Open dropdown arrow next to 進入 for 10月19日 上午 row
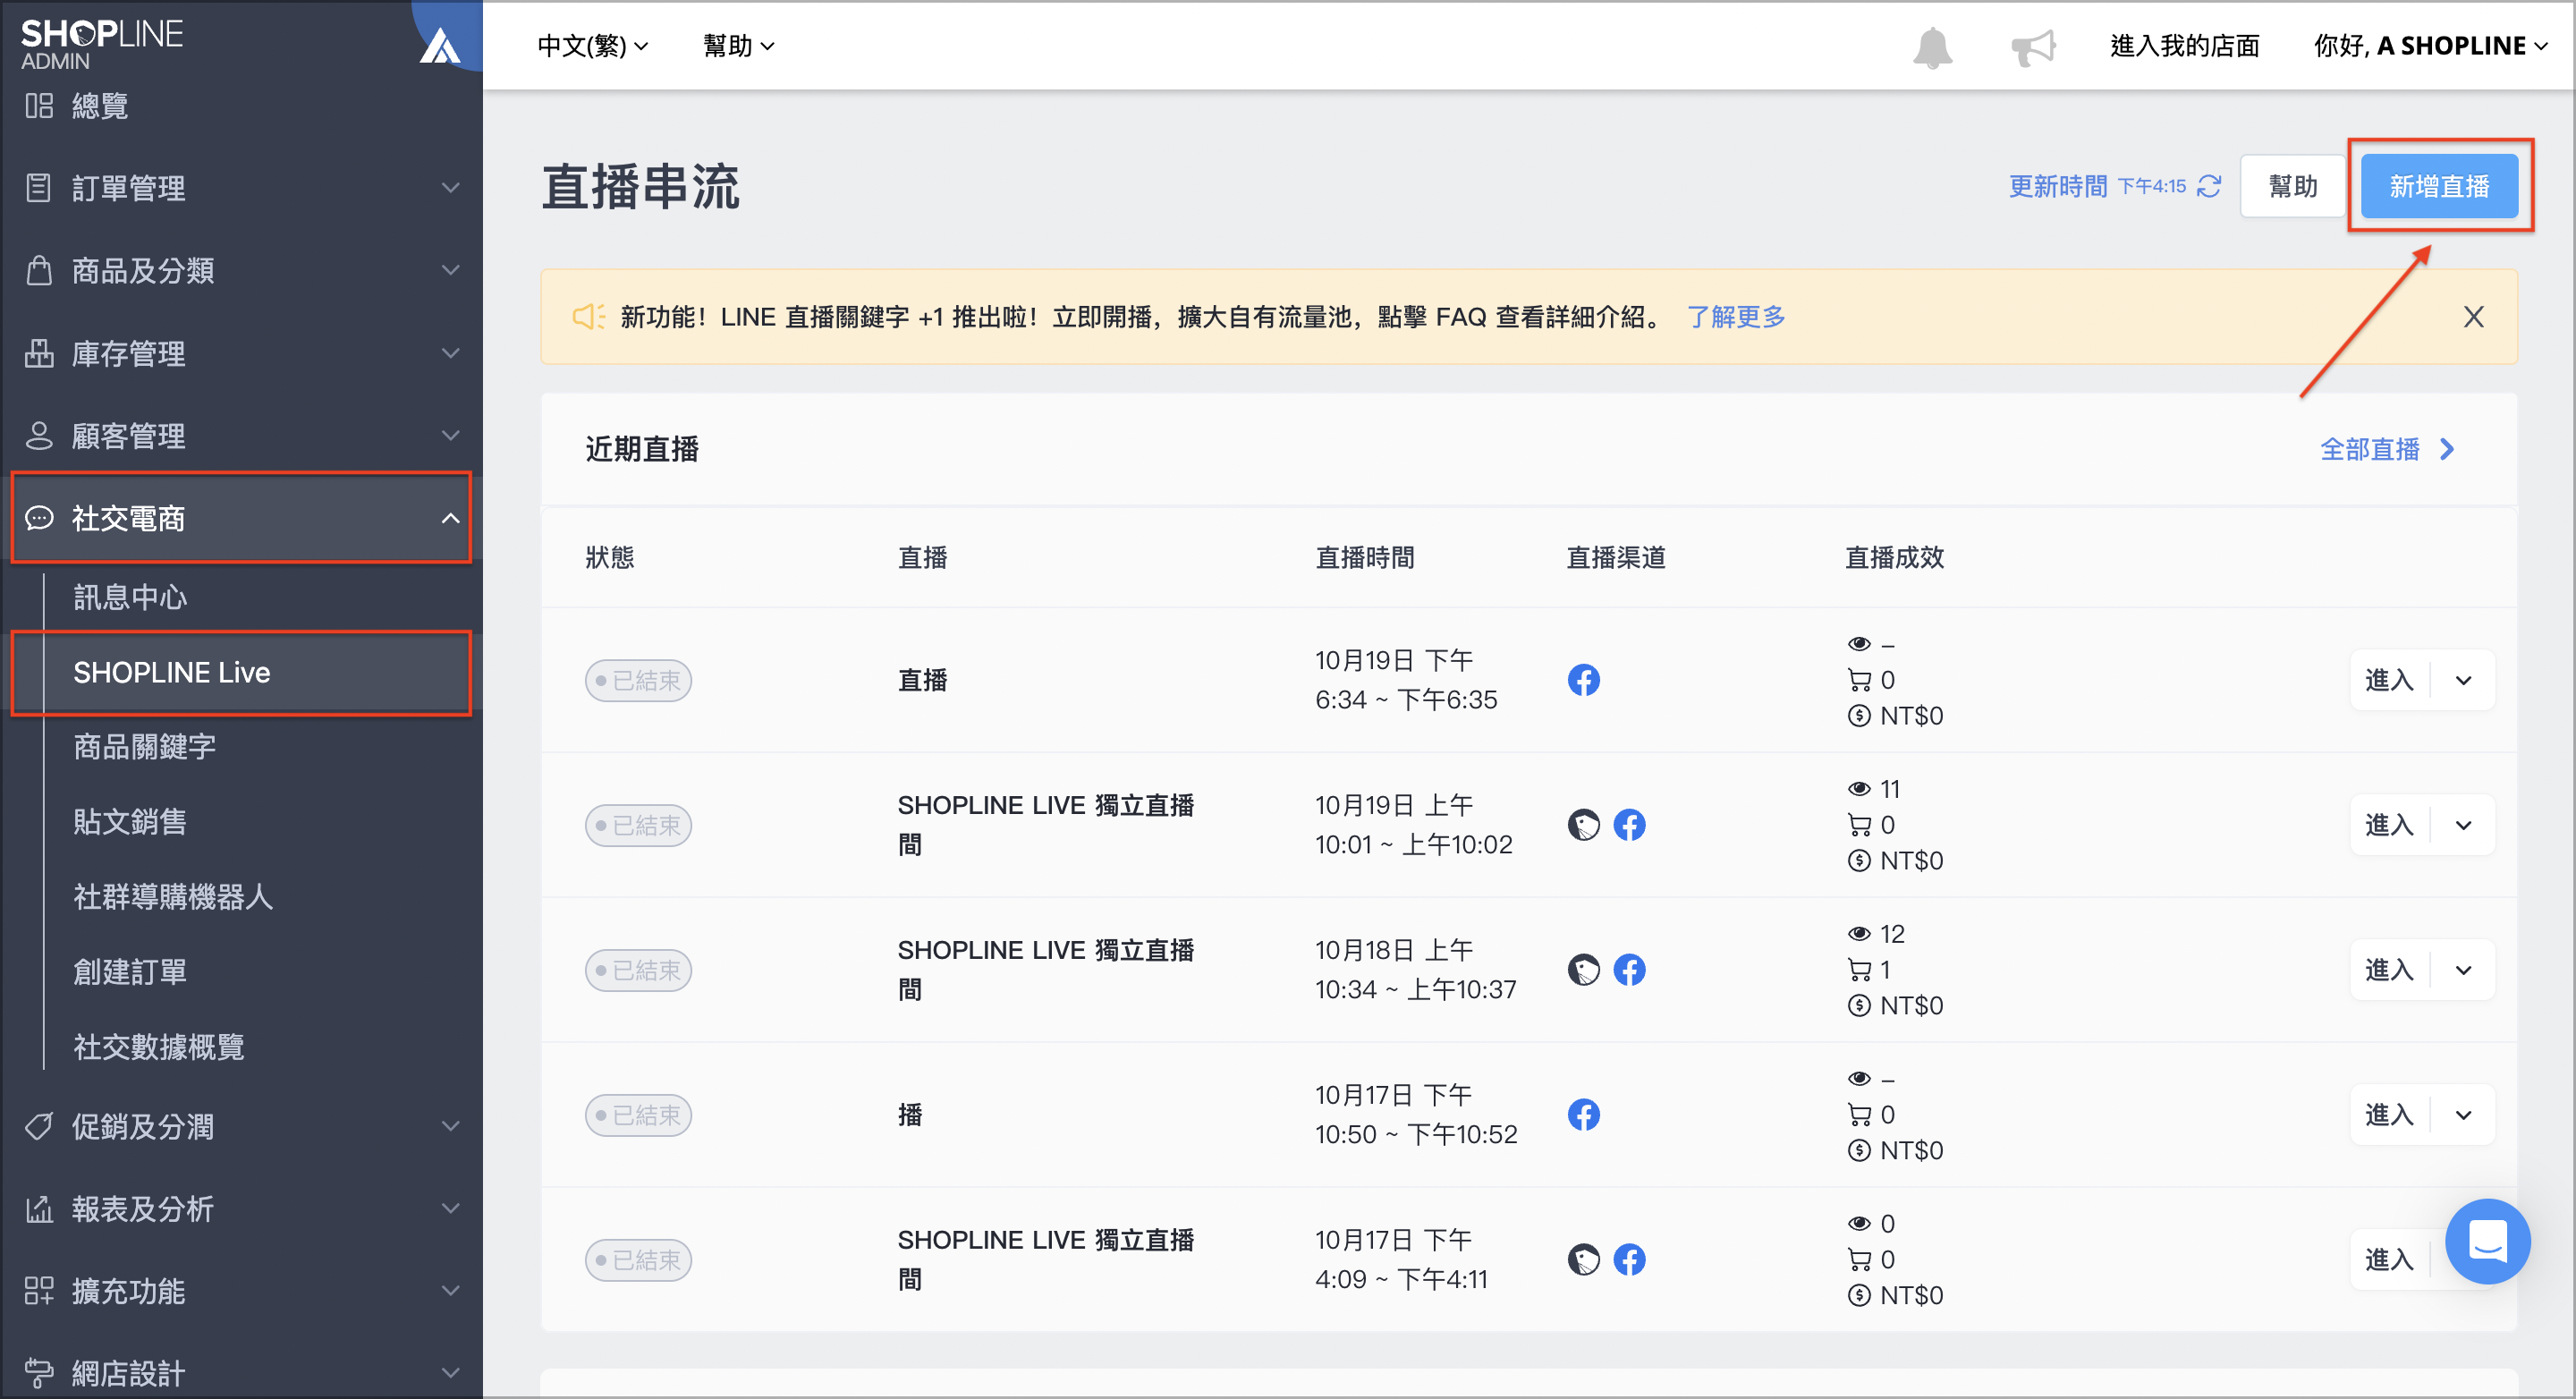The height and width of the screenshot is (1399, 2576). [x=2463, y=826]
